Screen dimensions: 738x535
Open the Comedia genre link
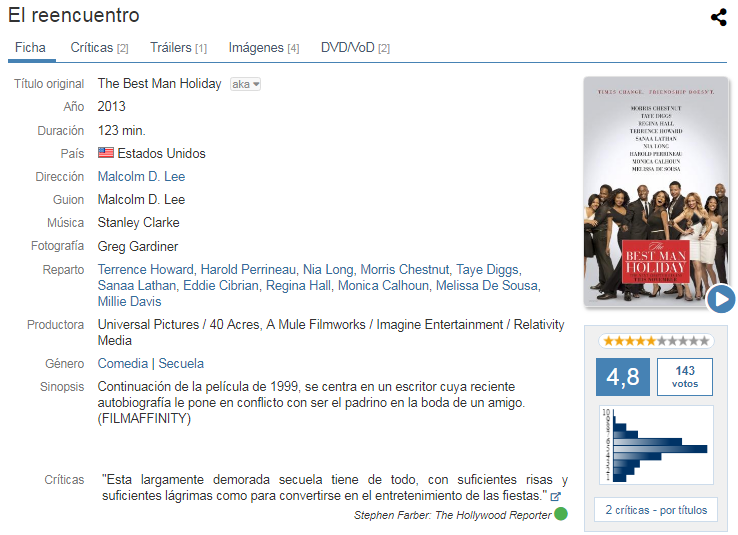(122, 363)
